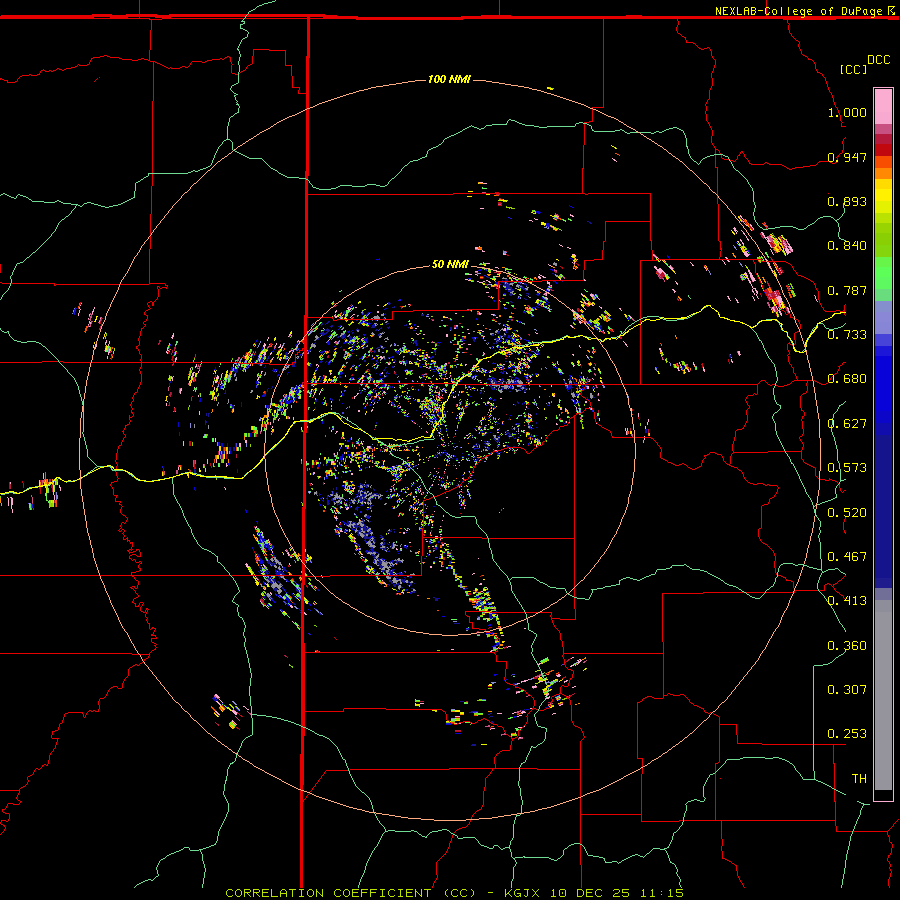
Task: Click the 0.733 scale value
Action: 847,335
